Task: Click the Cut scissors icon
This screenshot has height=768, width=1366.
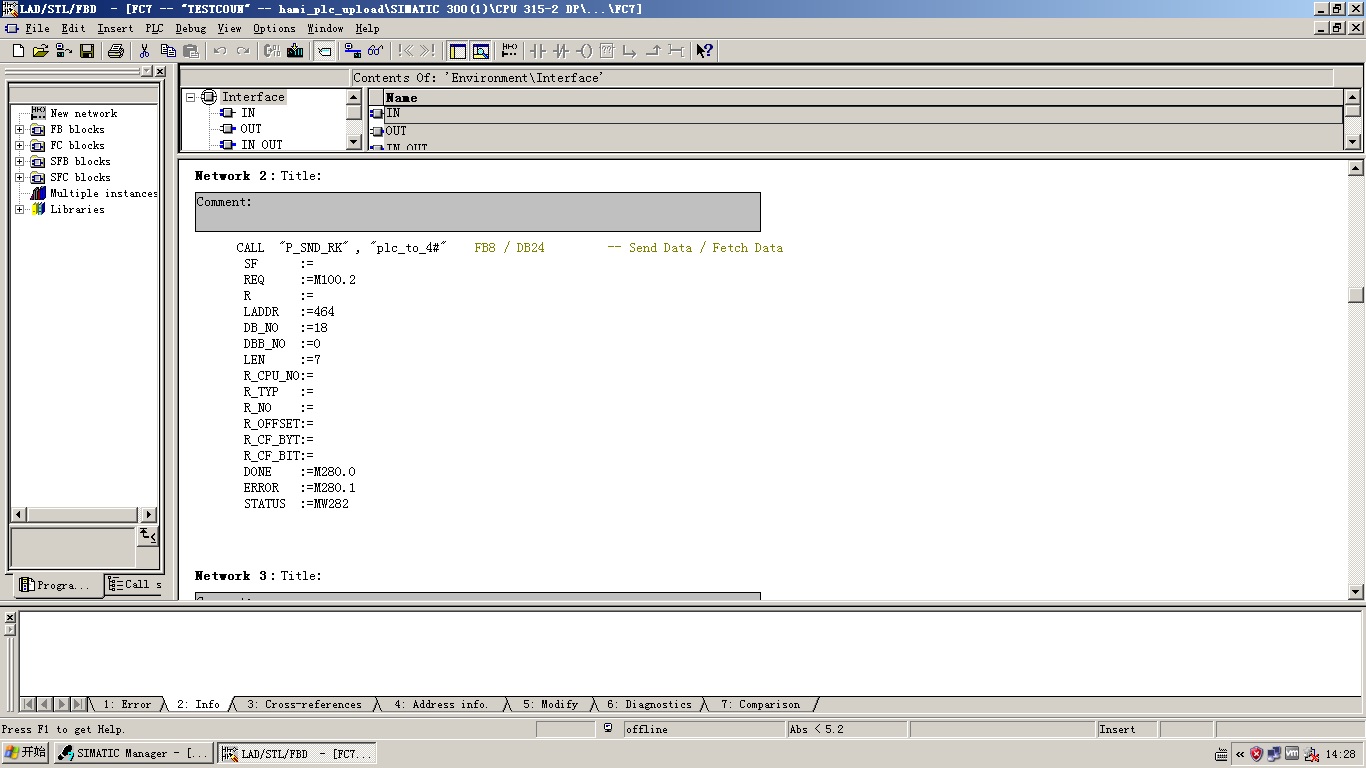Action: [145, 51]
